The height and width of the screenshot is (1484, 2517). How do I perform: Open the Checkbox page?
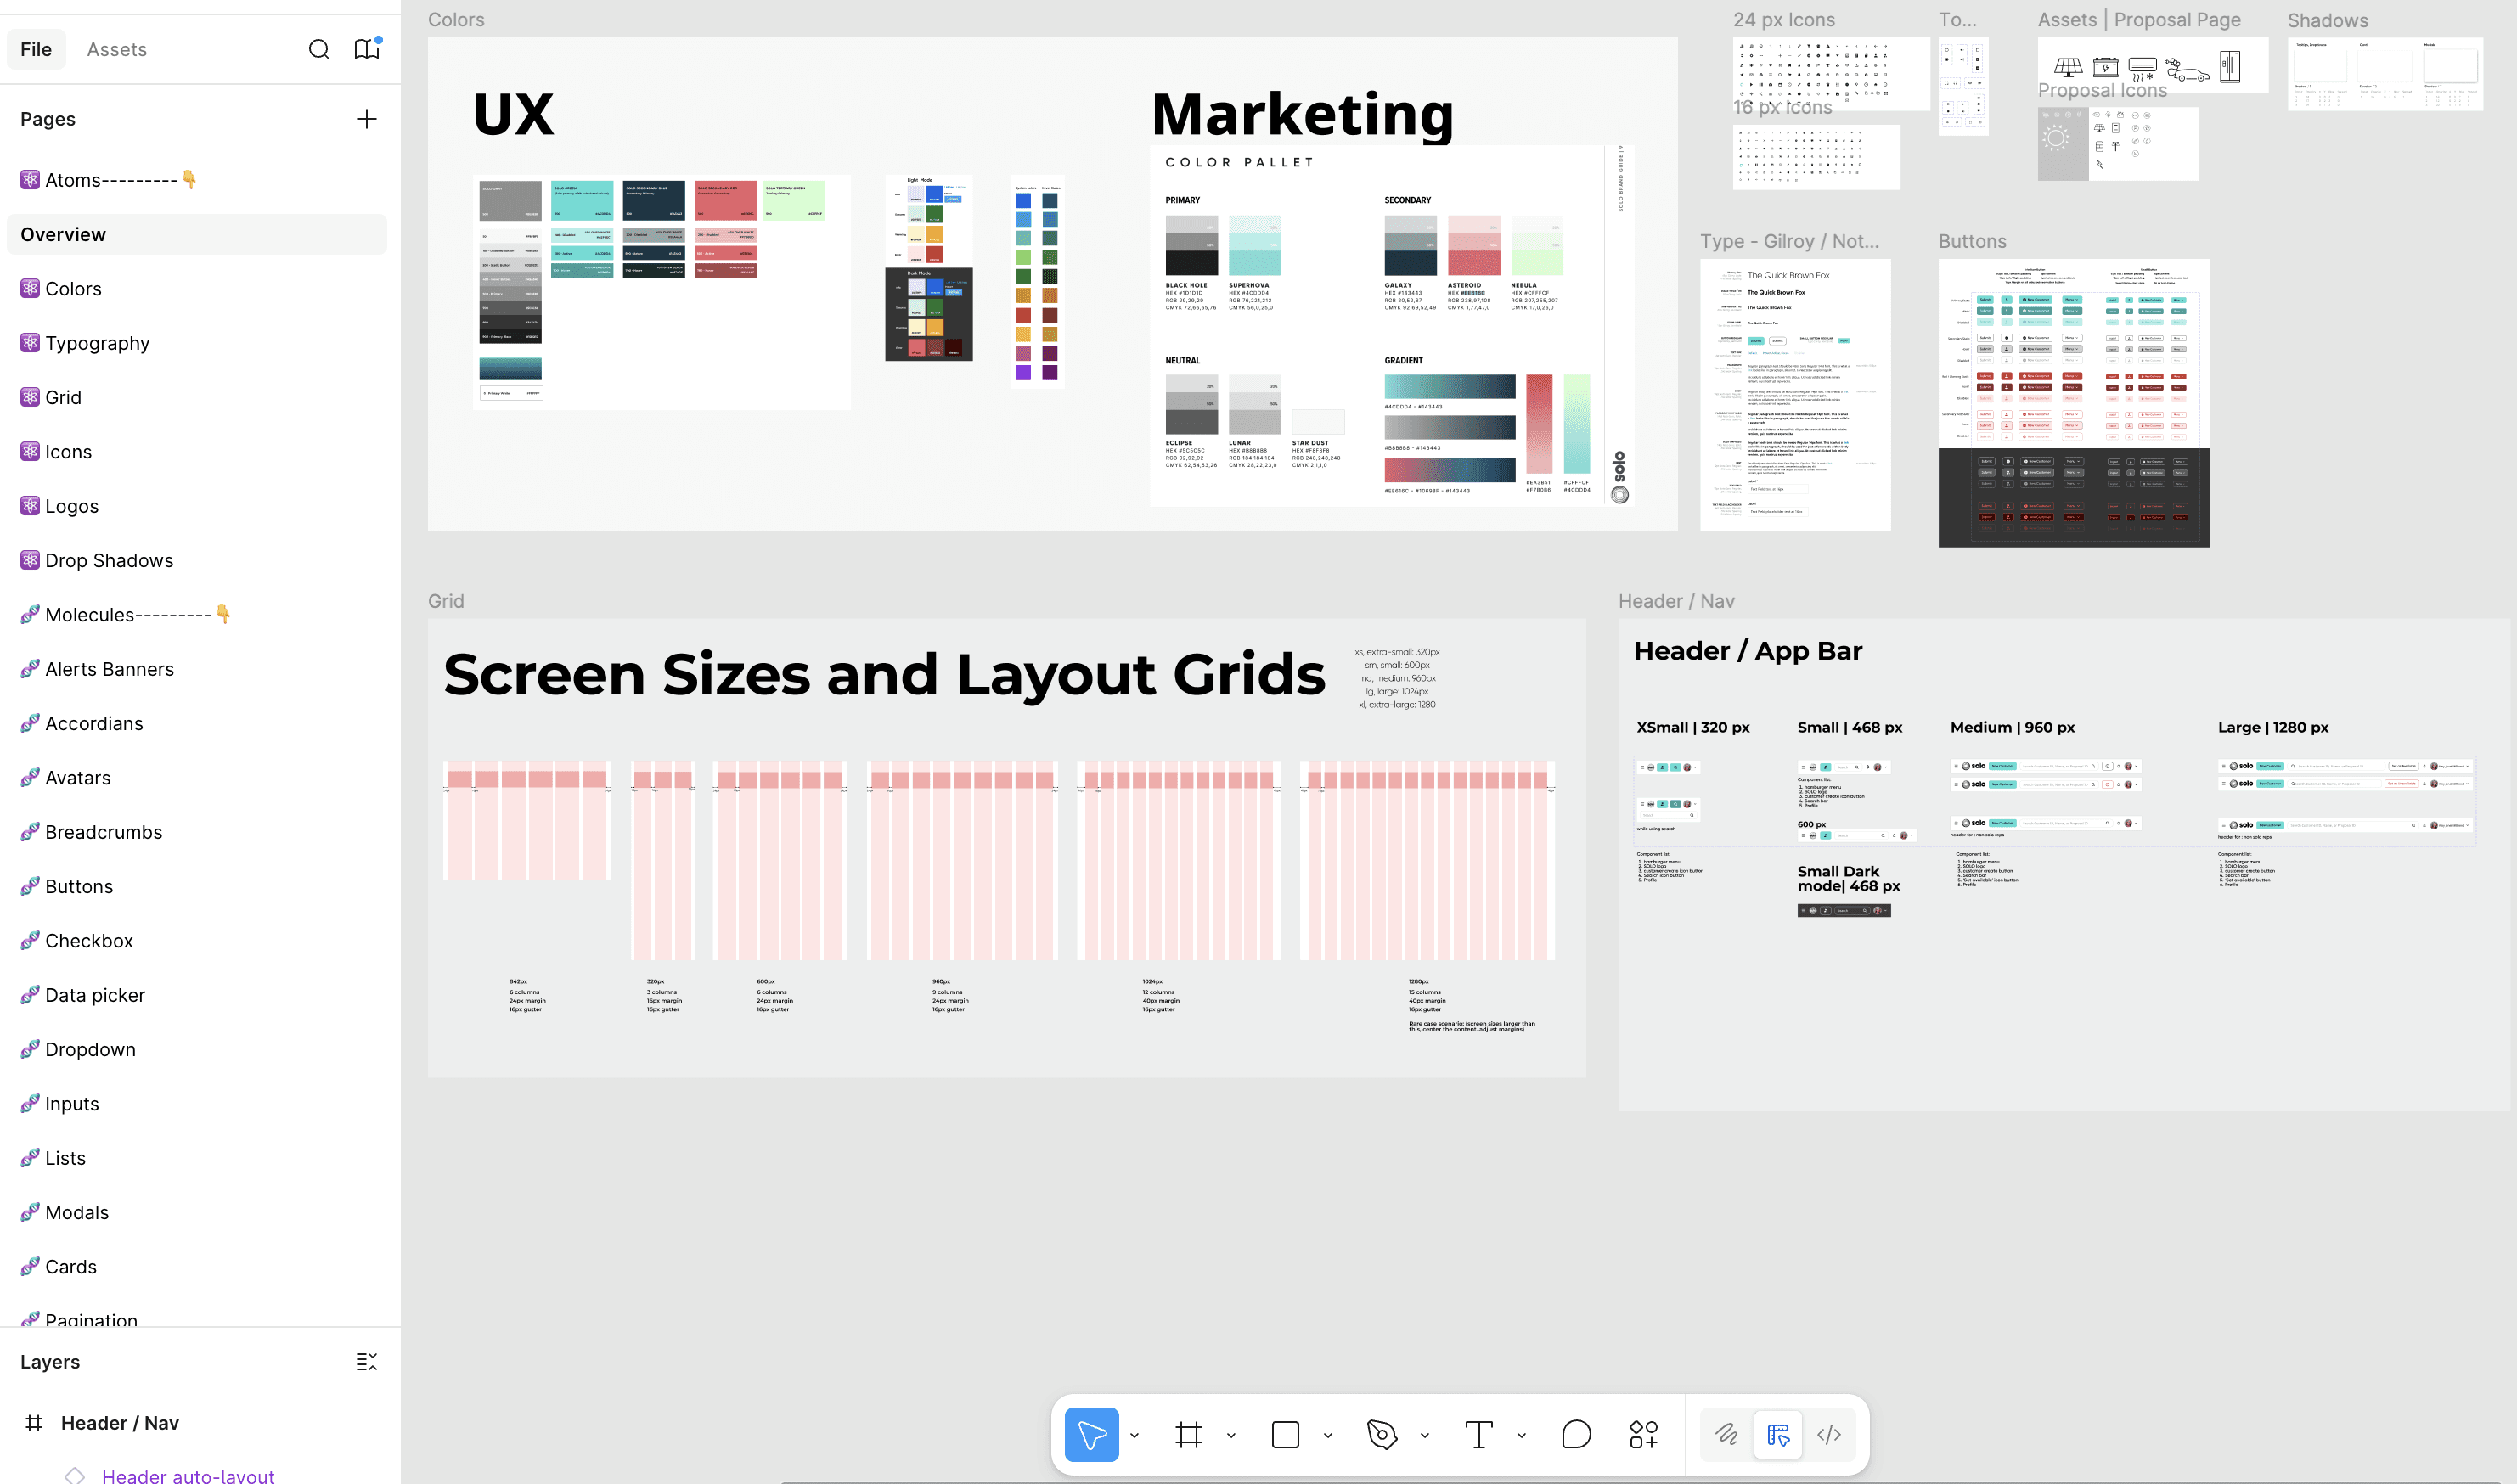click(196, 941)
